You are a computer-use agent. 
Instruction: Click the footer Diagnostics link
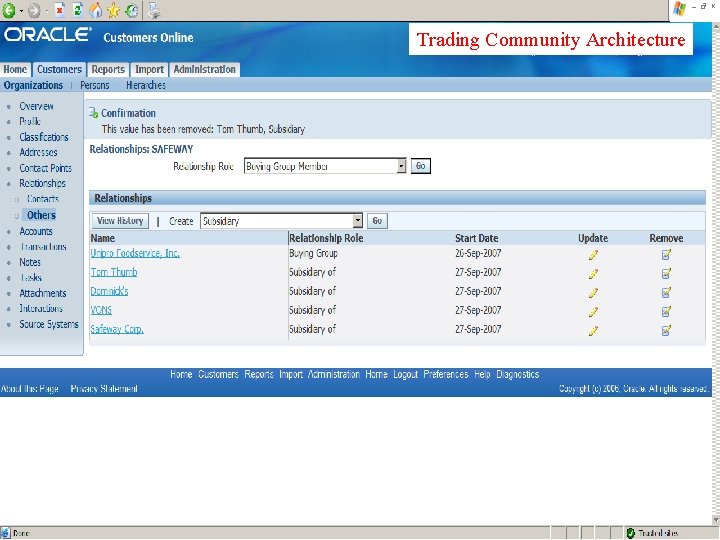click(x=518, y=375)
